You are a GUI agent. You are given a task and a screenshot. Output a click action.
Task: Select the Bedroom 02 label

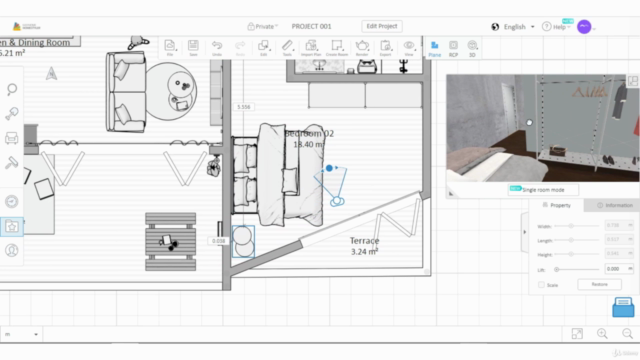tap(309, 133)
